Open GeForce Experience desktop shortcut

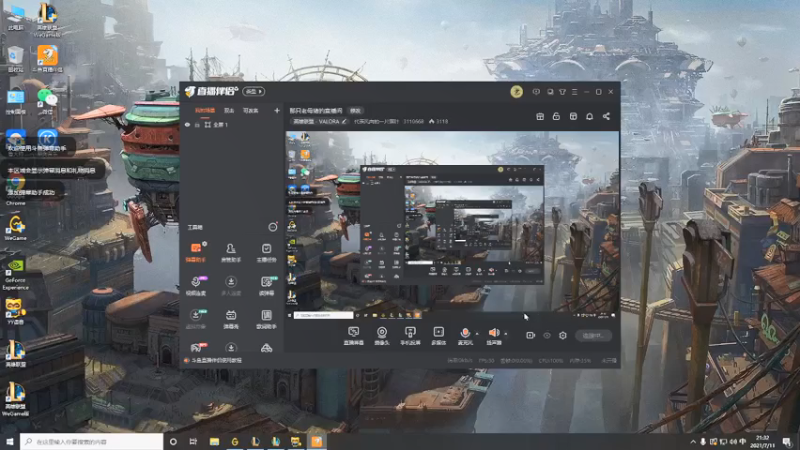[x=15, y=273]
